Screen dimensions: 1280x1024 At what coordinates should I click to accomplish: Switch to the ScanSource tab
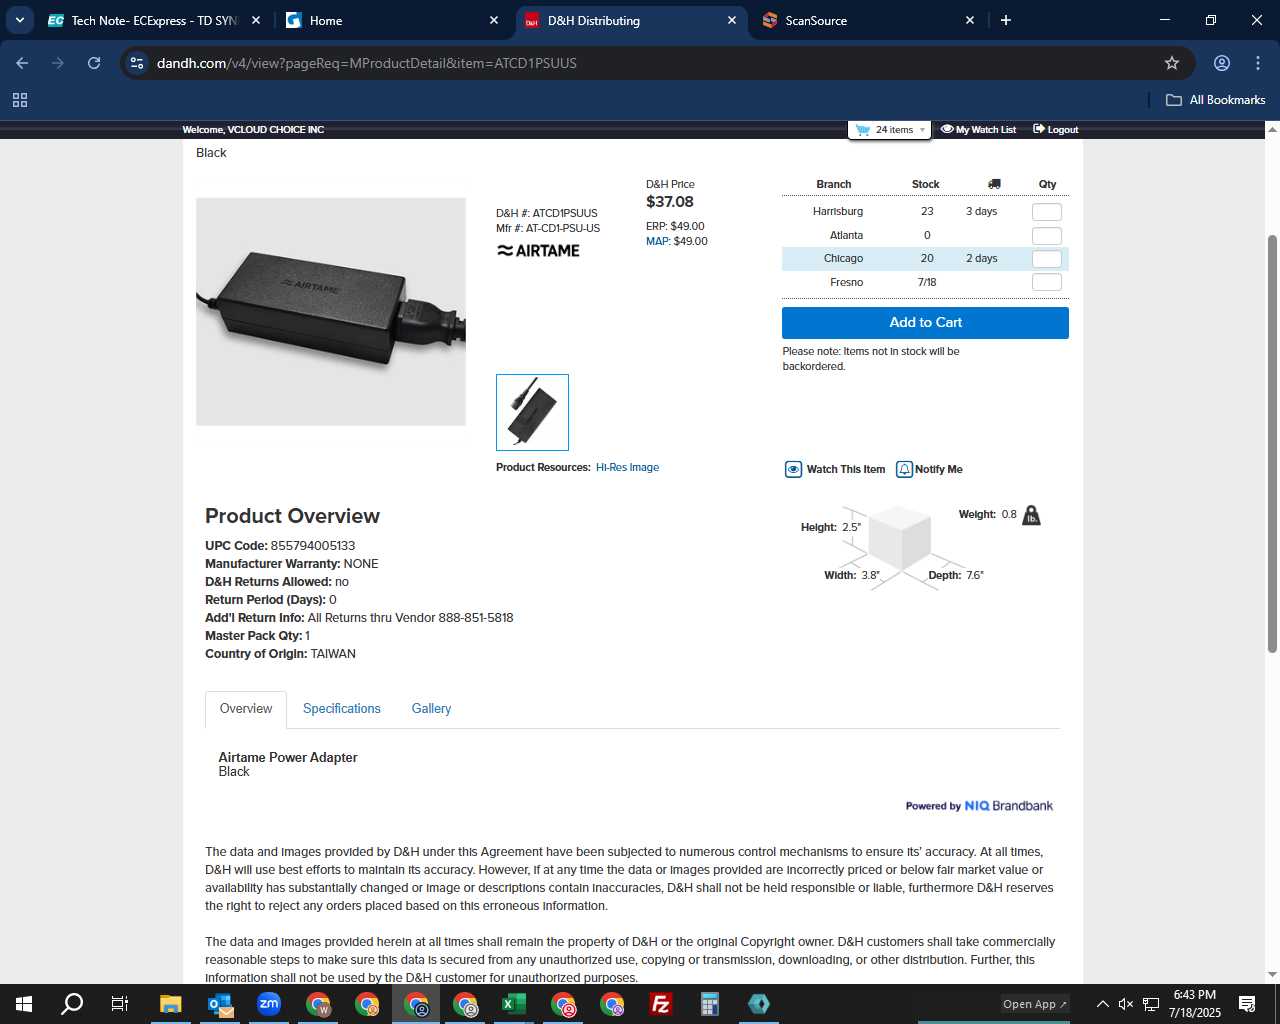click(867, 20)
